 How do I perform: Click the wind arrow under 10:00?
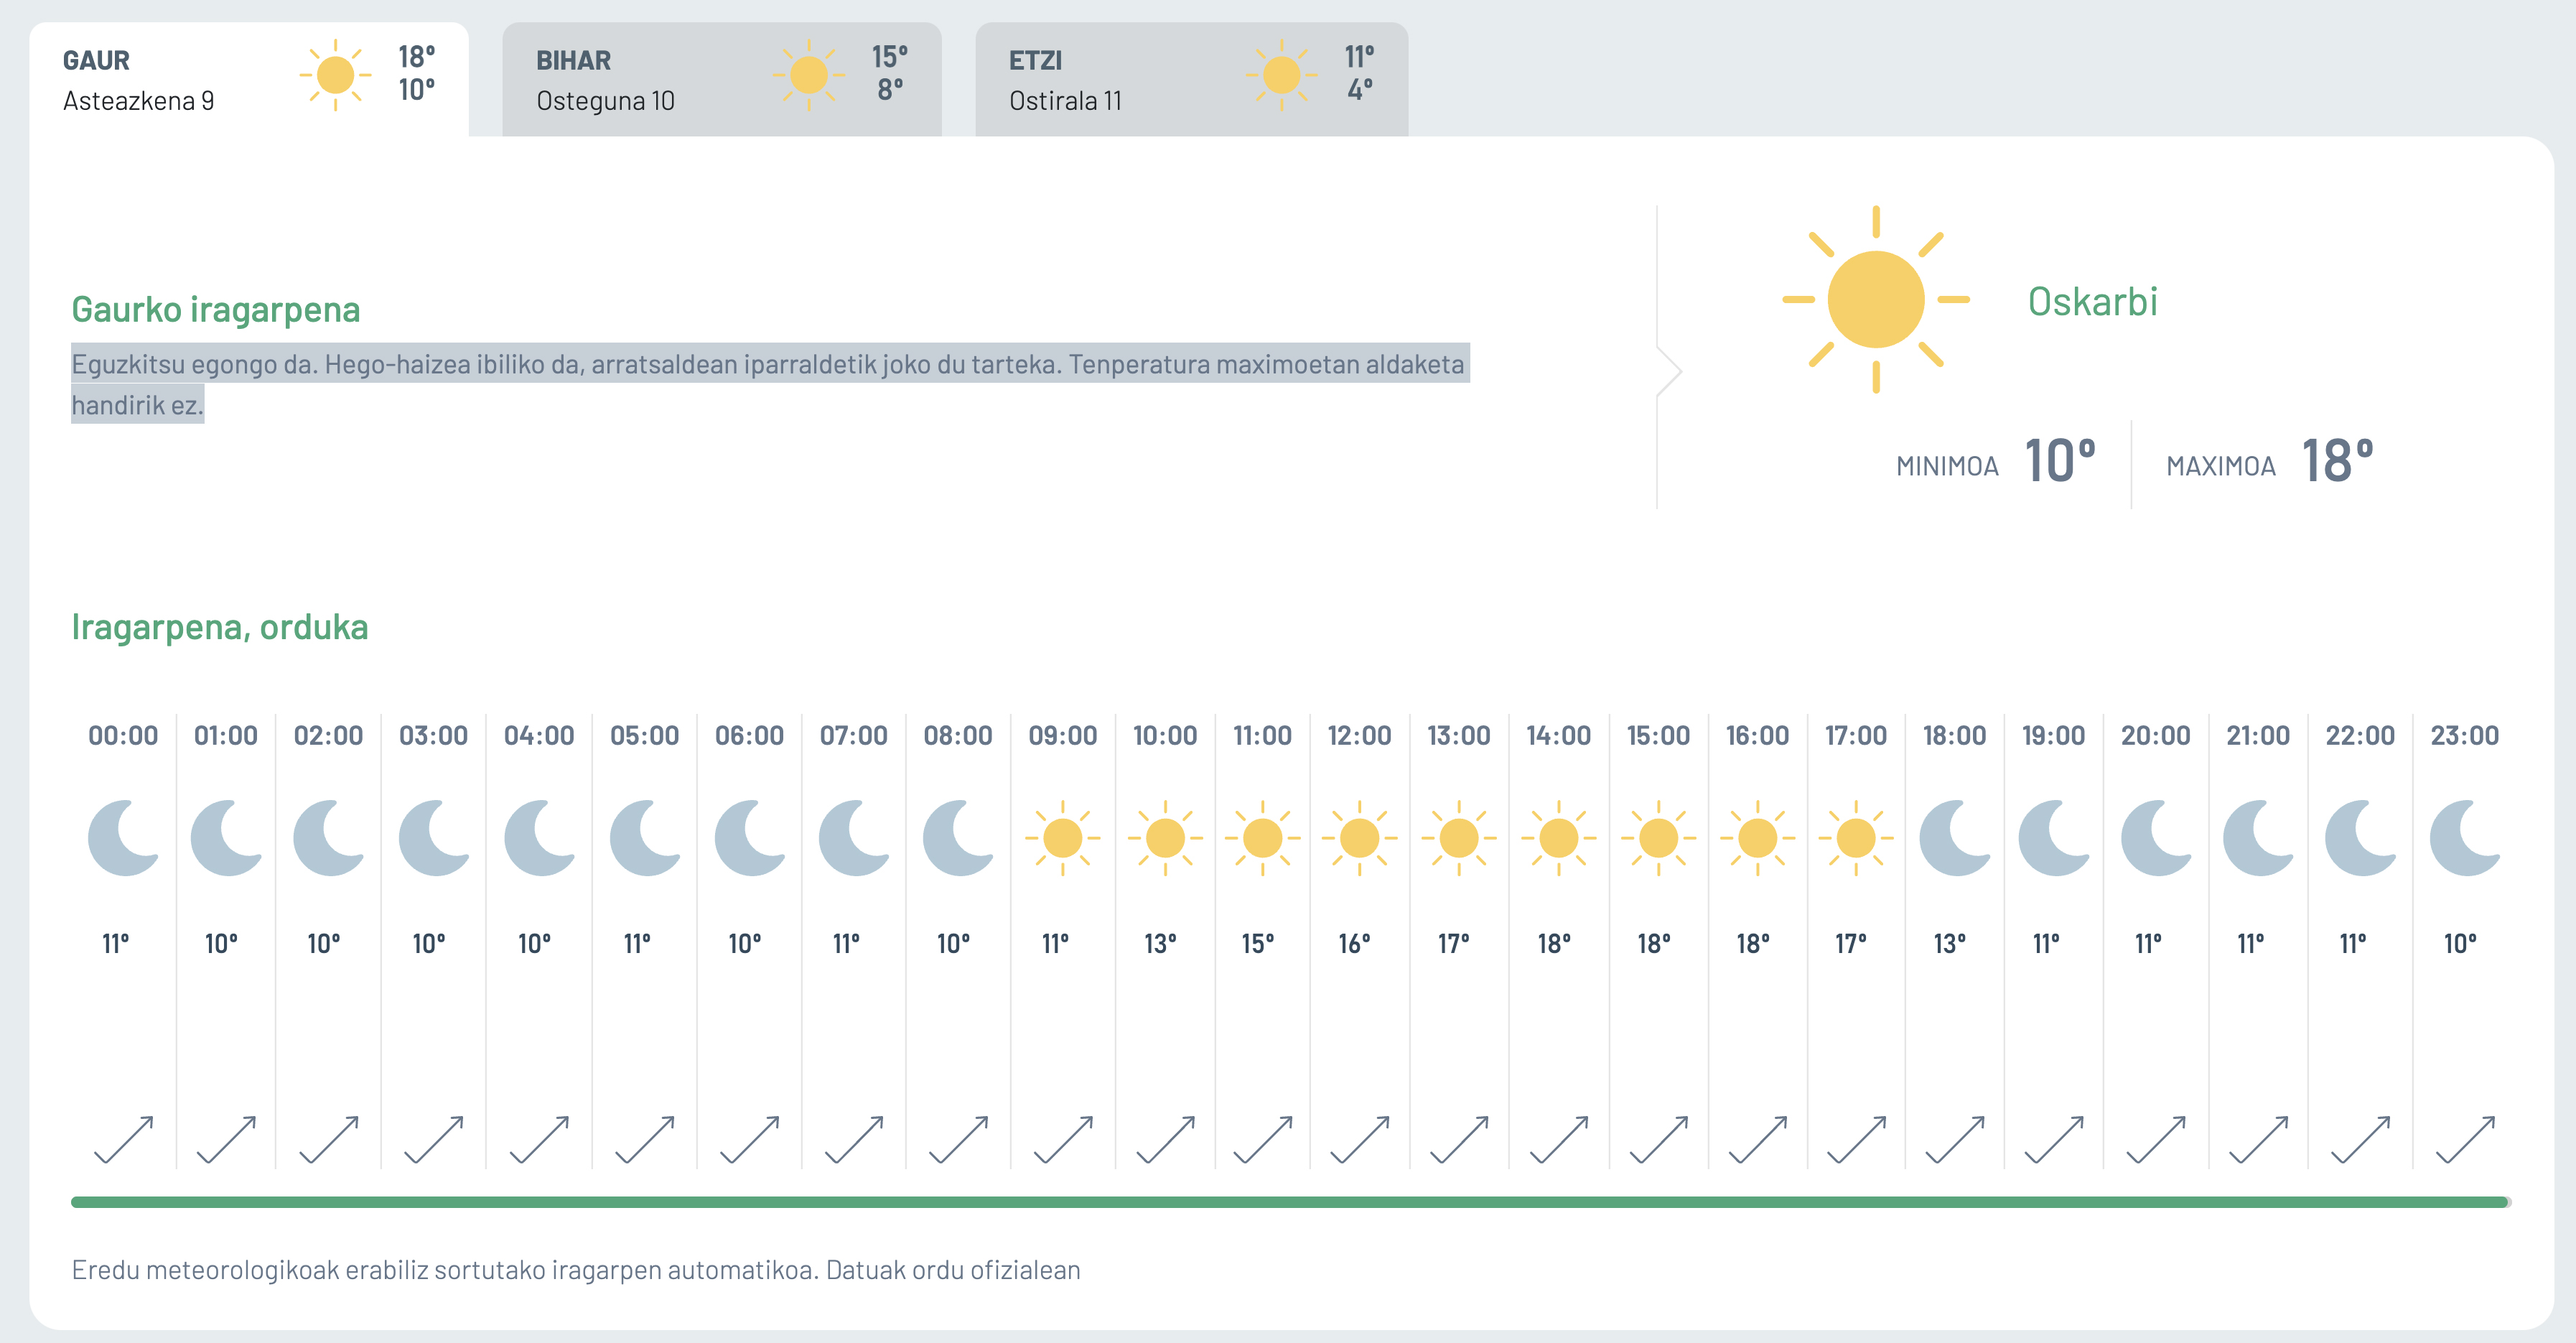[1166, 1140]
